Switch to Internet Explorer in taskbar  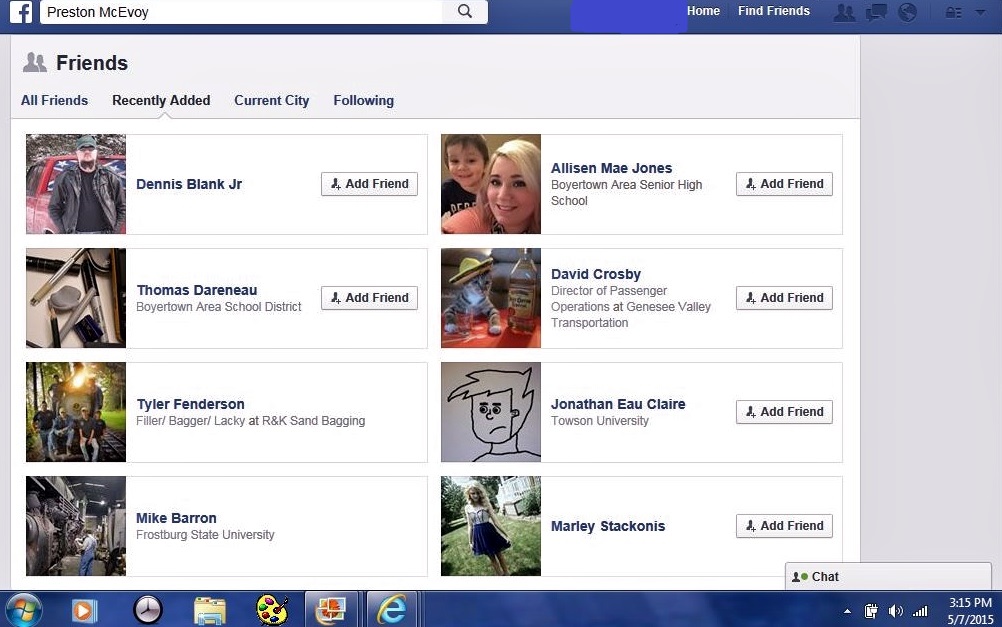pos(392,610)
